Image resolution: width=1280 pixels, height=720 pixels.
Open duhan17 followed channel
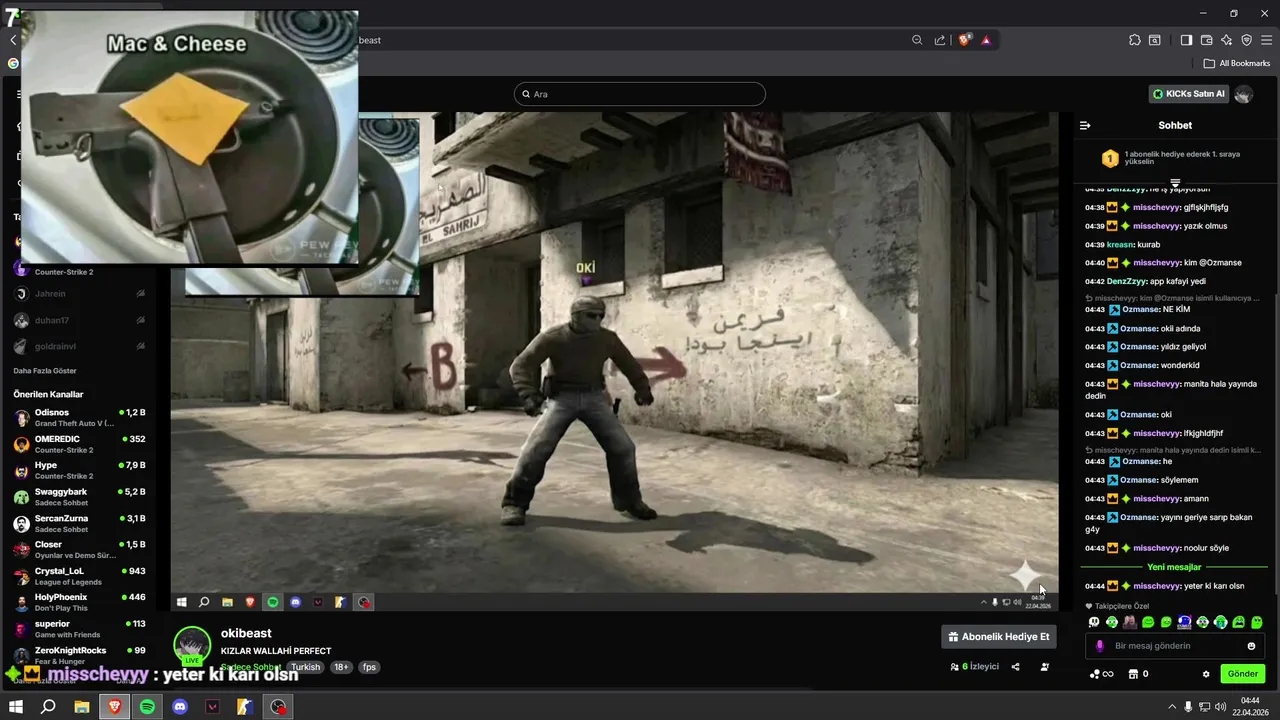click(x=80, y=320)
